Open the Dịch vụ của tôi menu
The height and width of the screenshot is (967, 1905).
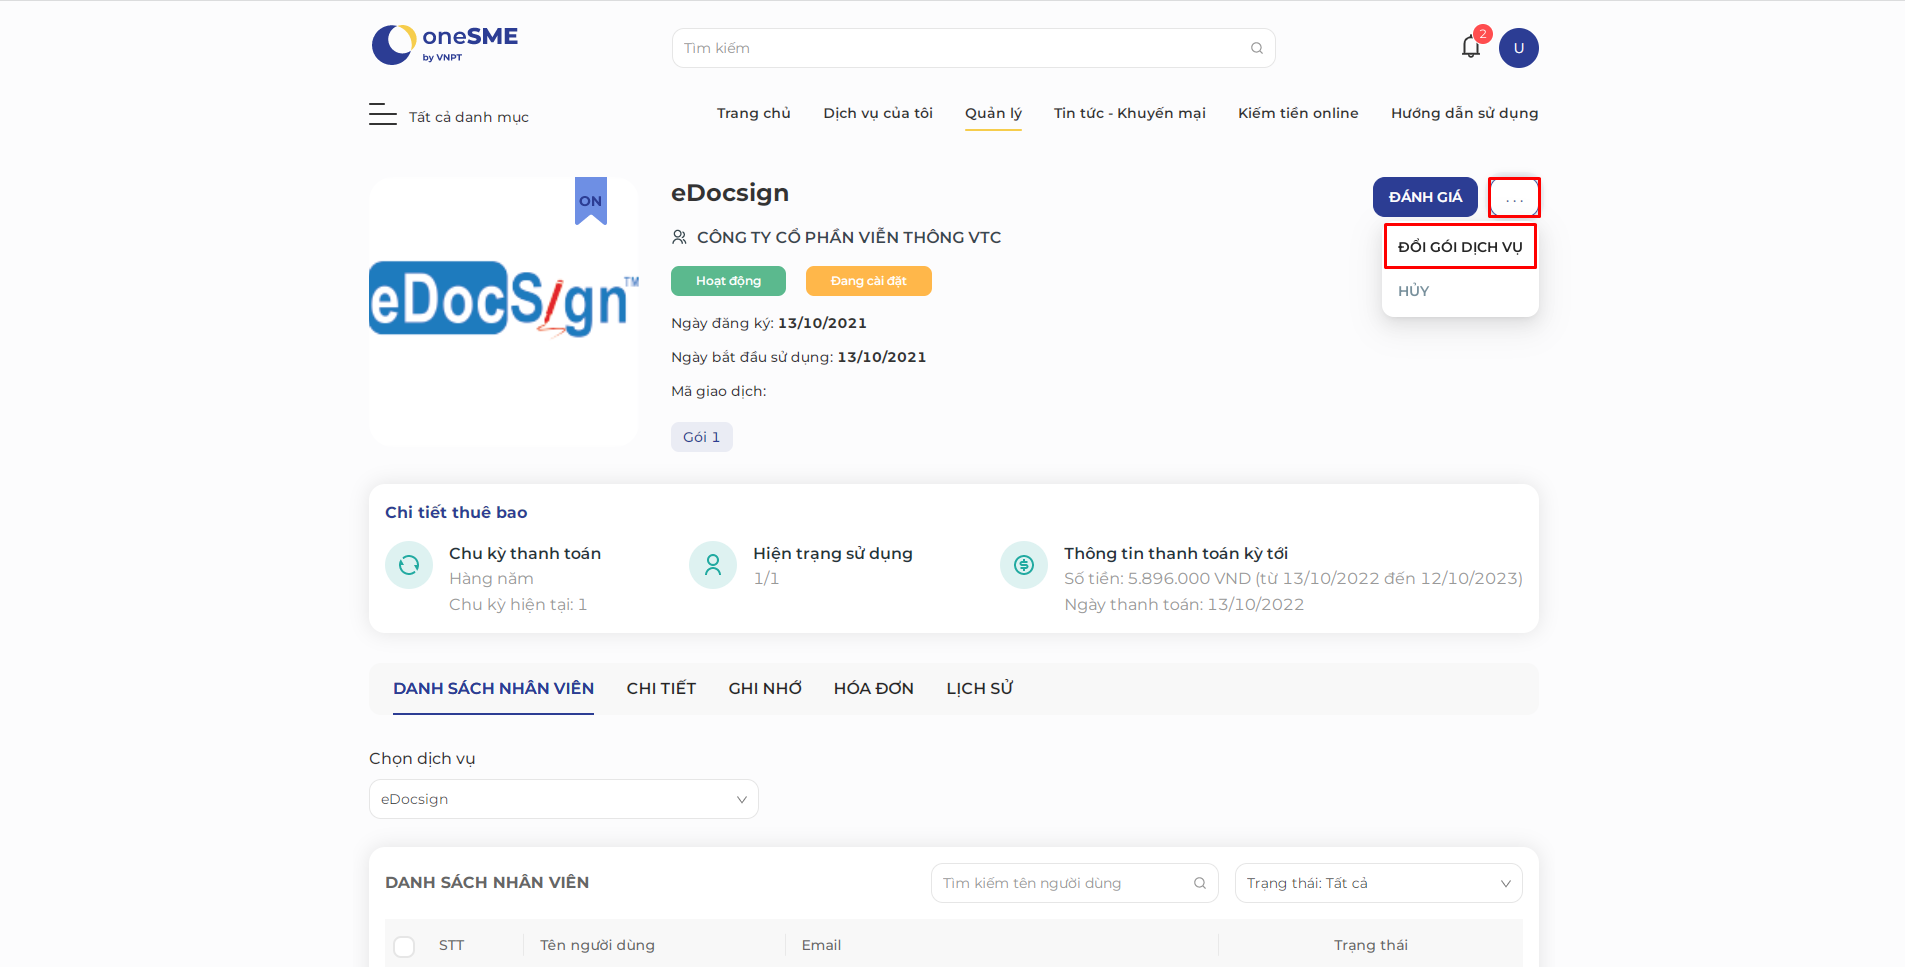[878, 113]
